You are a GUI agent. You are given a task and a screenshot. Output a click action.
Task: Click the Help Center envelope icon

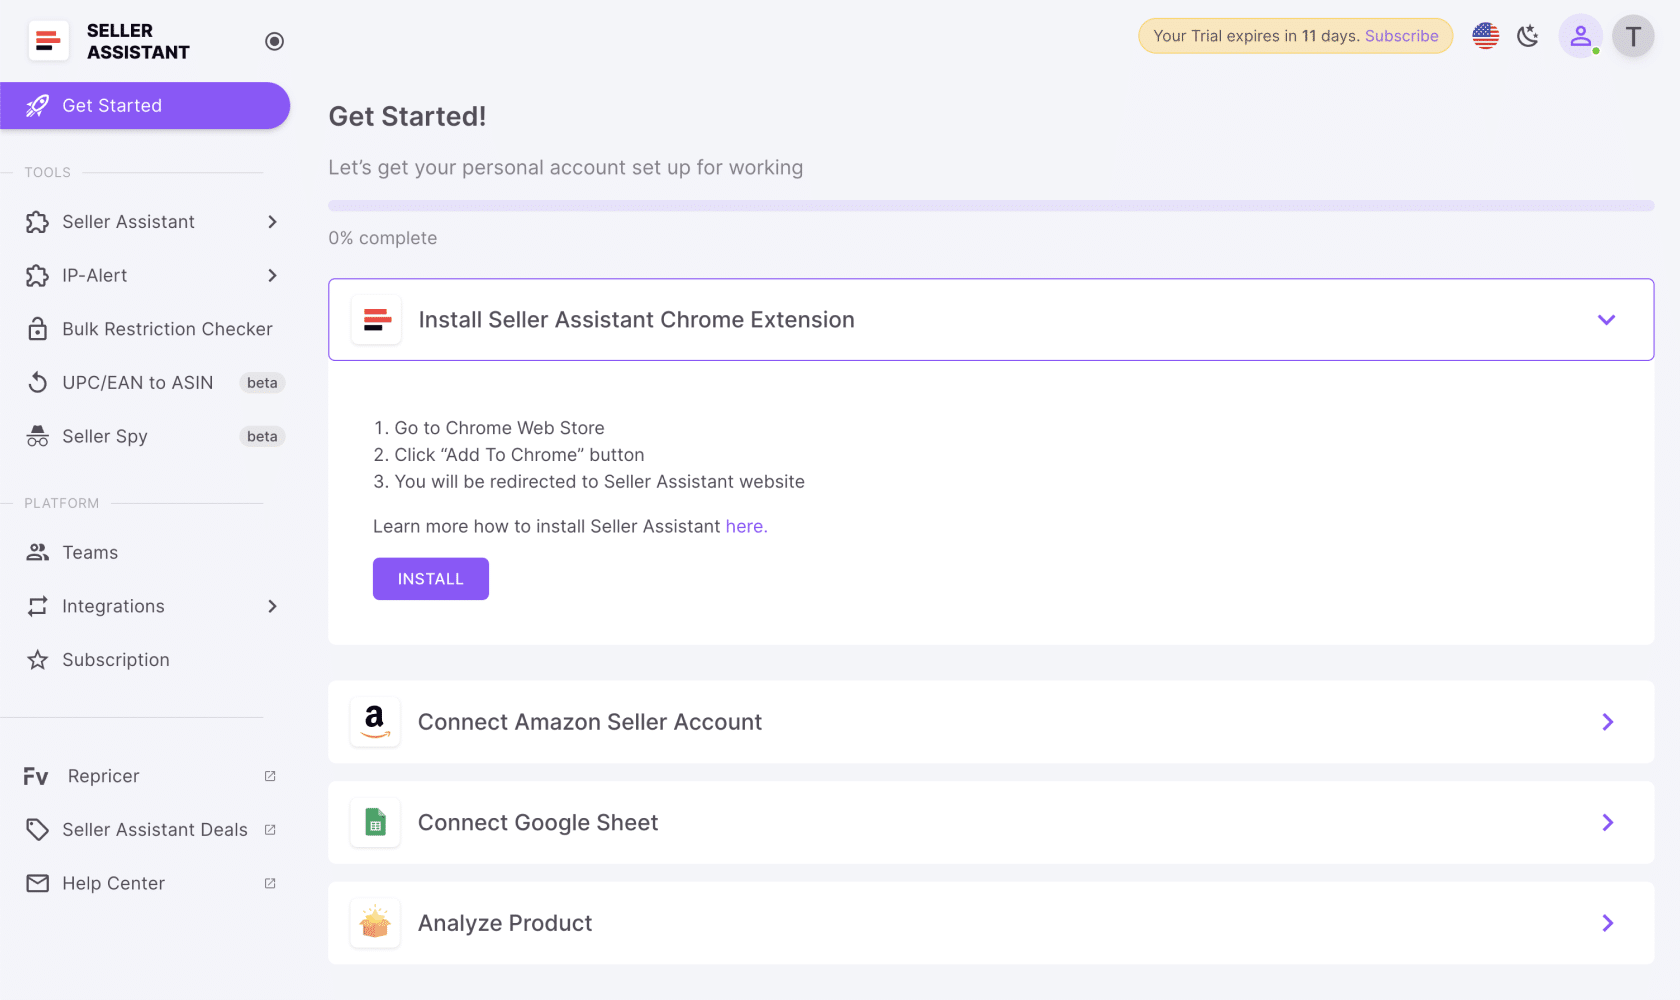tap(37, 884)
